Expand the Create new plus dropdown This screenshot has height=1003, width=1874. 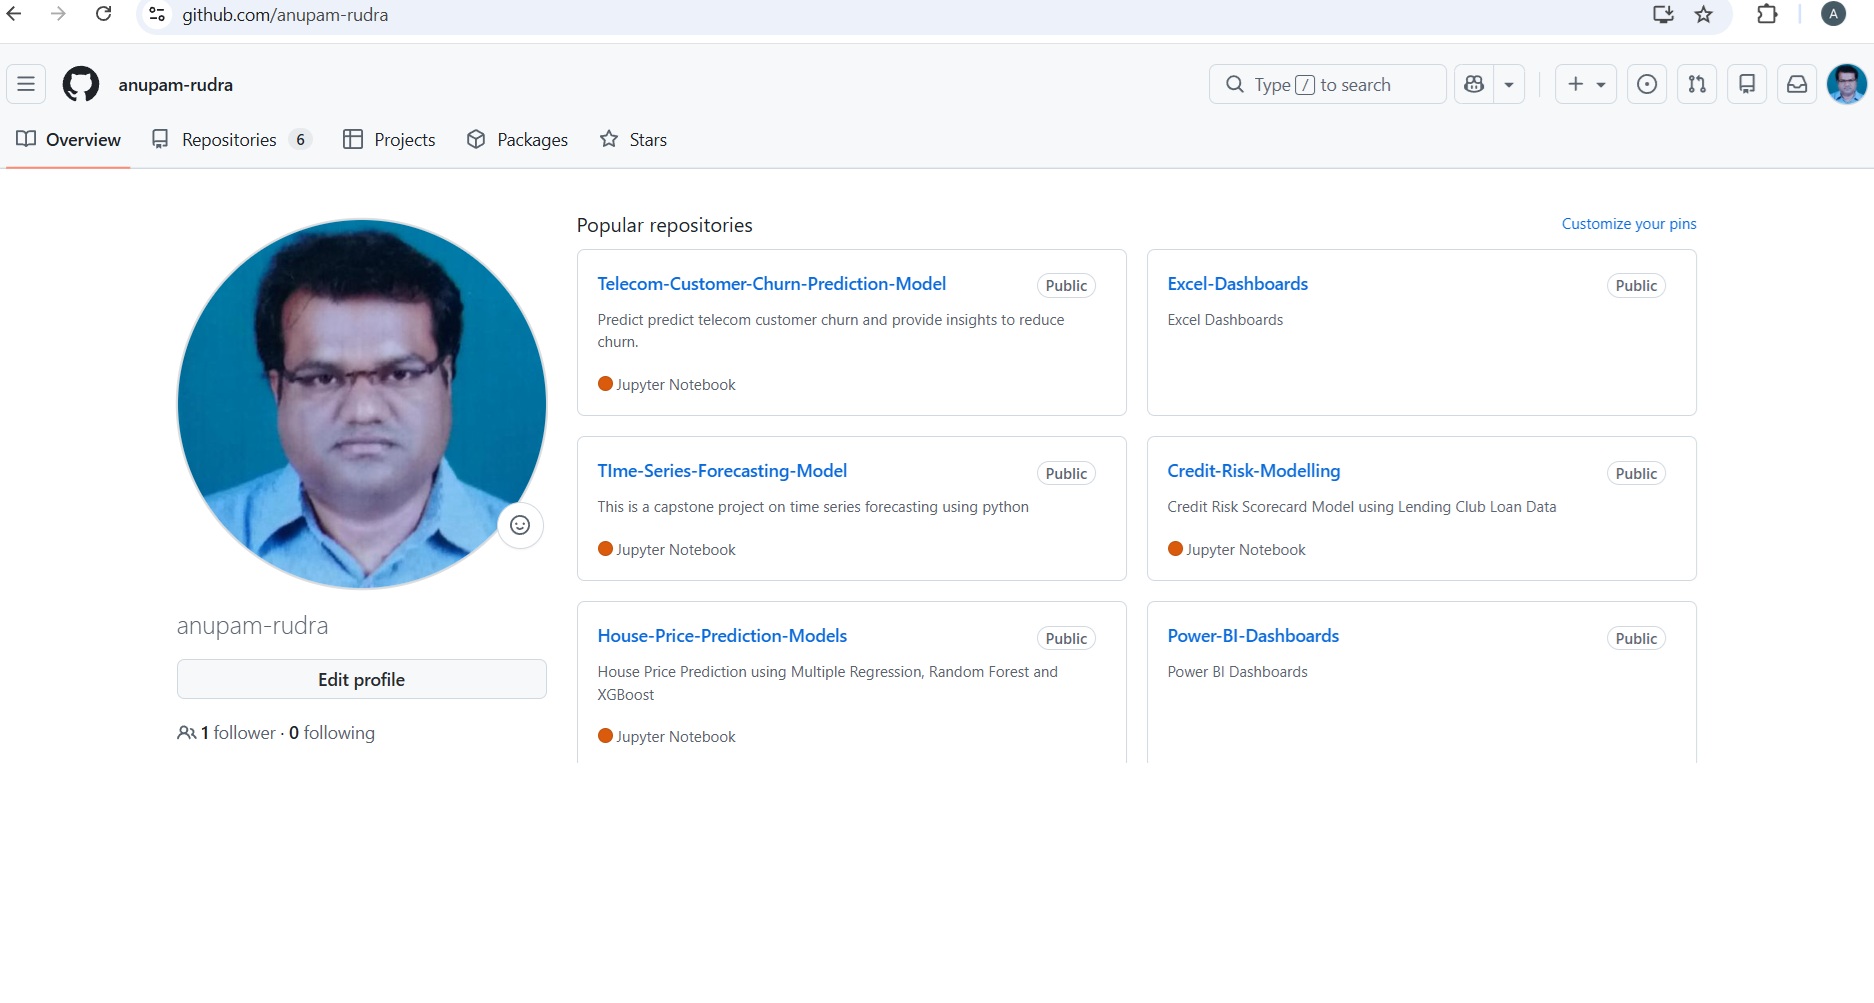point(1586,85)
